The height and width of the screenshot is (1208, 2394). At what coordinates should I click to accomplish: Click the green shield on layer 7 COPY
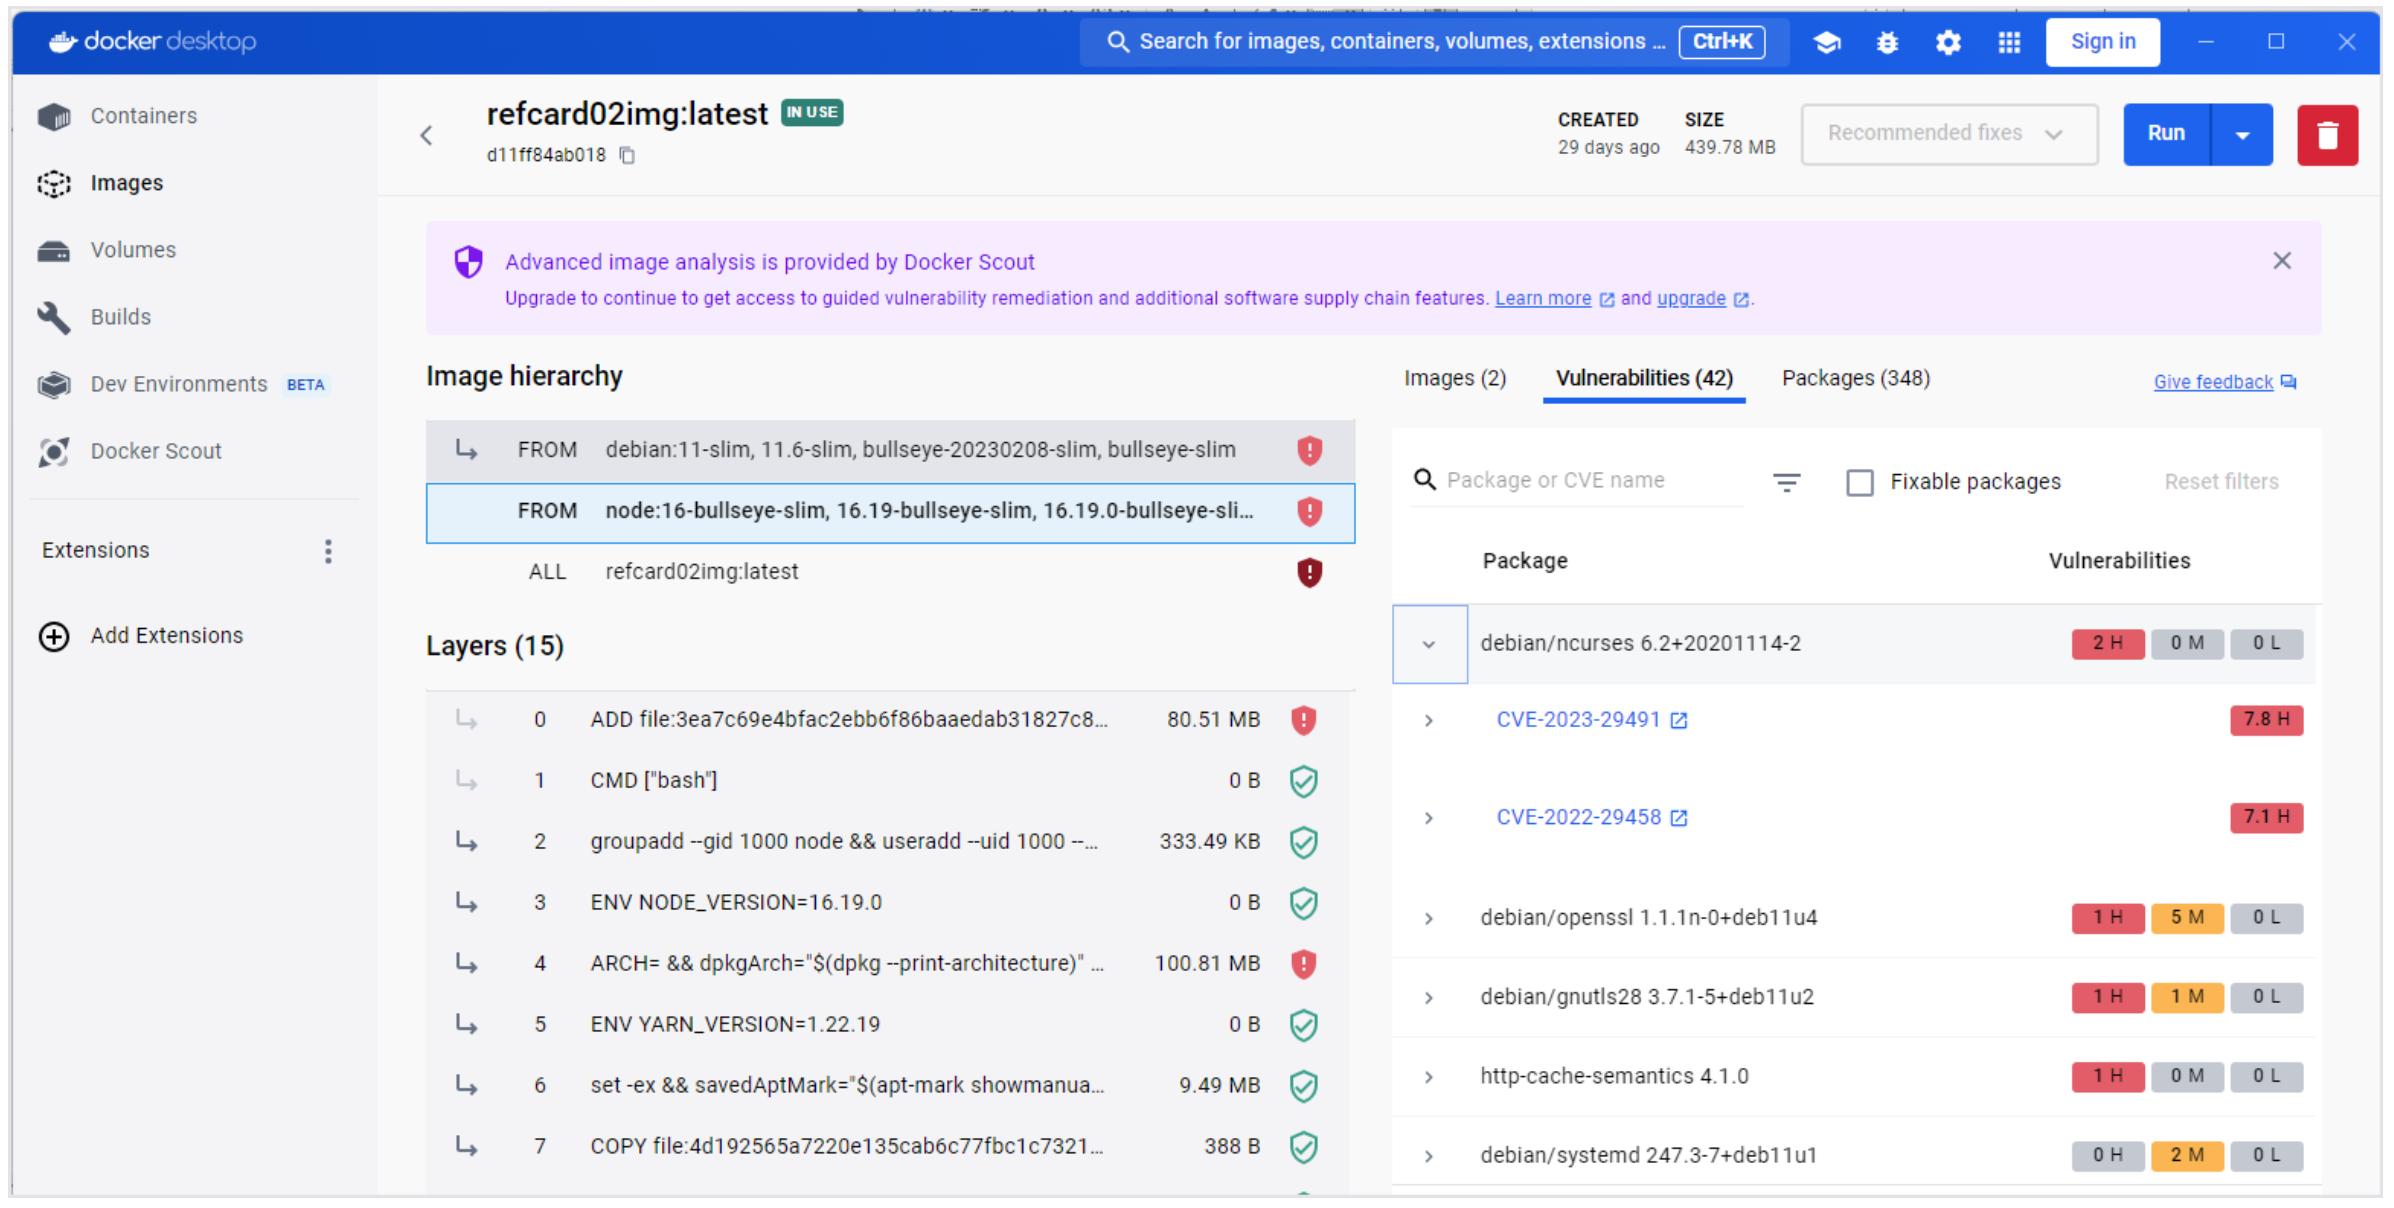tap(1303, 1147)
